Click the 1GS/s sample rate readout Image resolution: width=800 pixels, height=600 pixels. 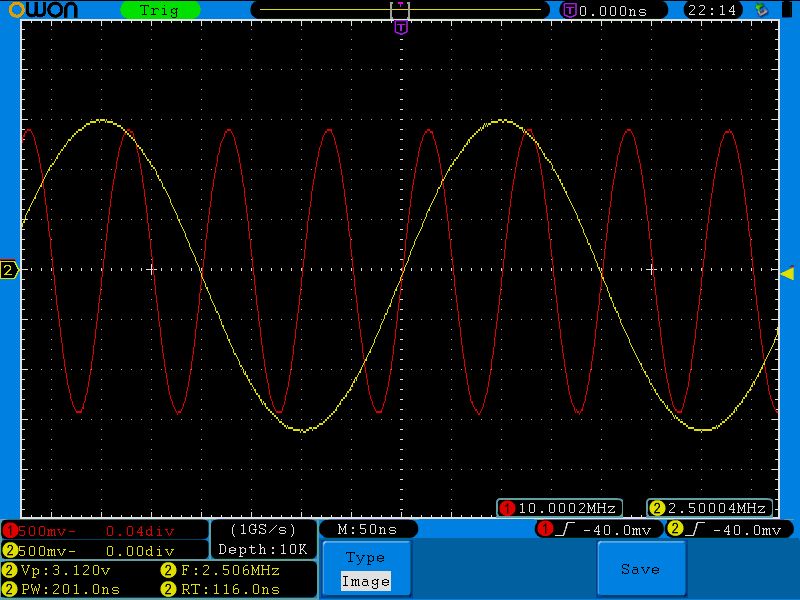263,530
